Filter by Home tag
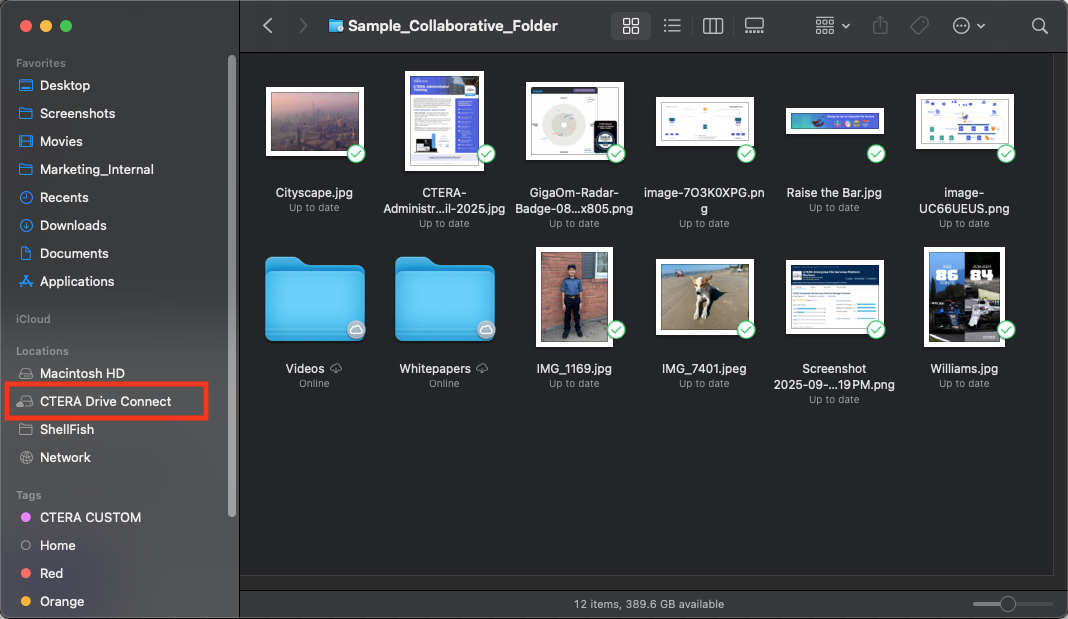Image resolution: width=1068 pixels, height=619 pixels. 57,545
